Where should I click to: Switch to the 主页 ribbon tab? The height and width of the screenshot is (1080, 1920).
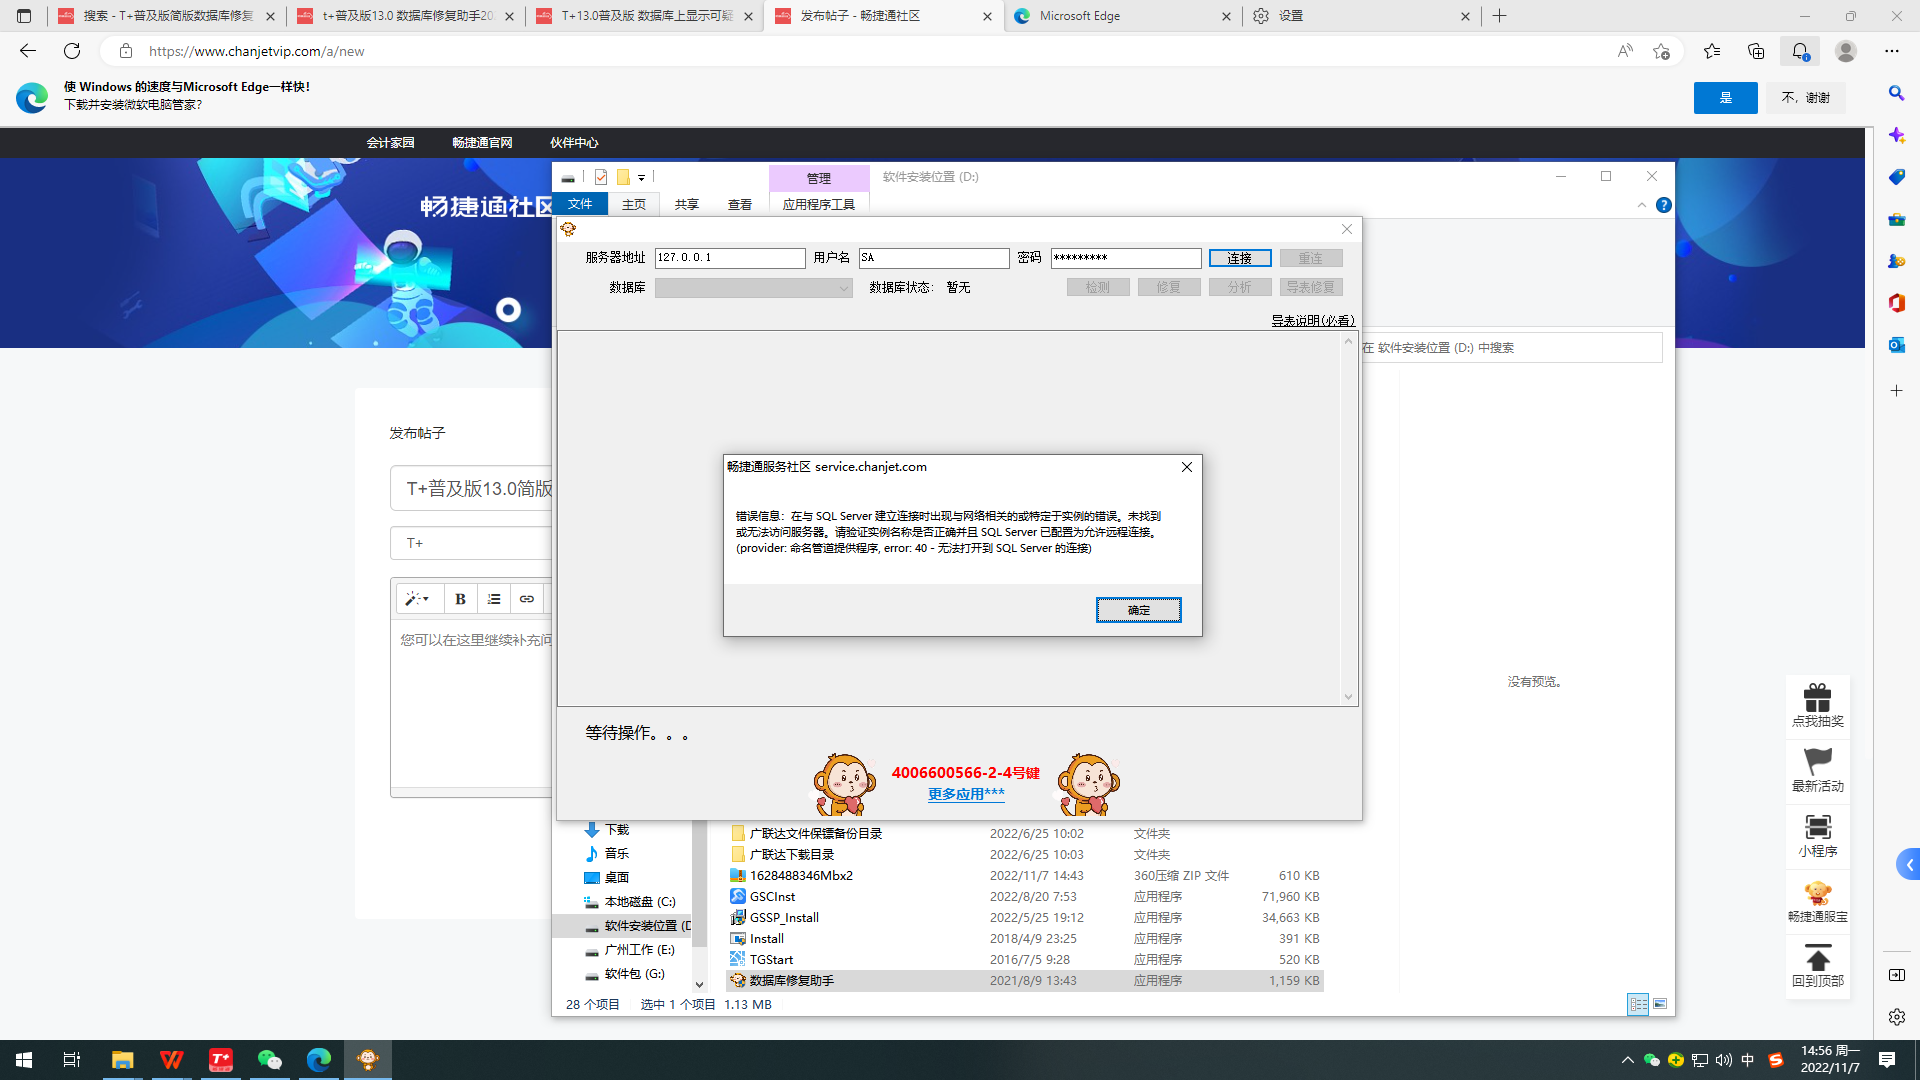(x=634, y=204)
